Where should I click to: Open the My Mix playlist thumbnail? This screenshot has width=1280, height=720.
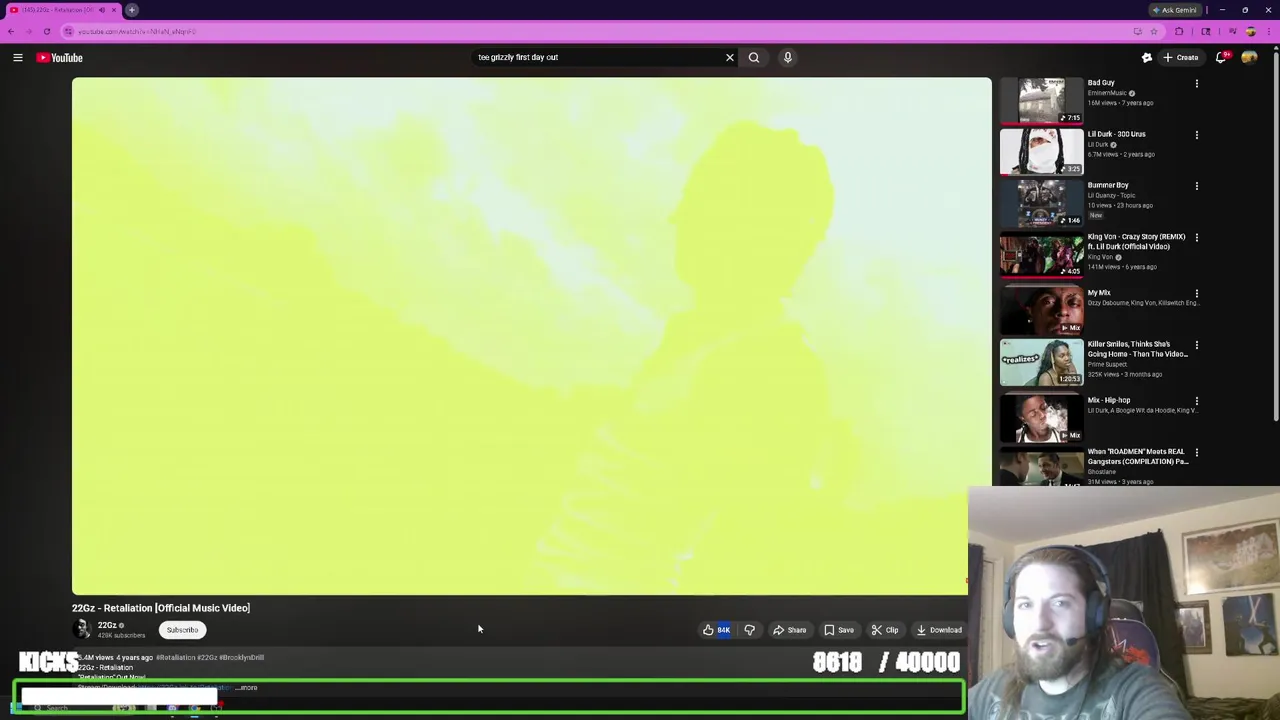tap(1041, 310)
